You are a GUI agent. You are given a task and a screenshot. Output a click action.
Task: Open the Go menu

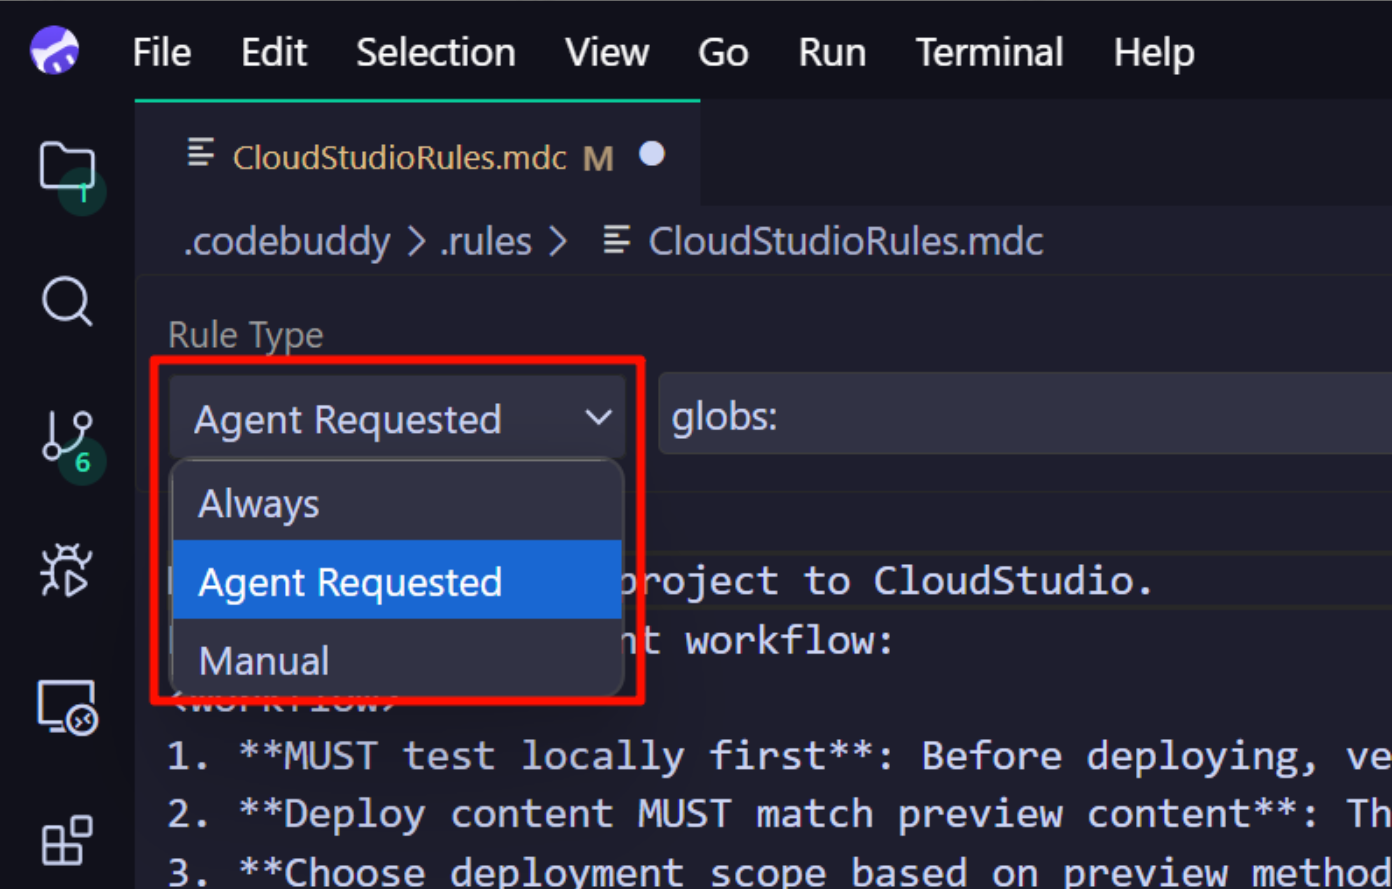pyautogui.click(x=722, y=52)
